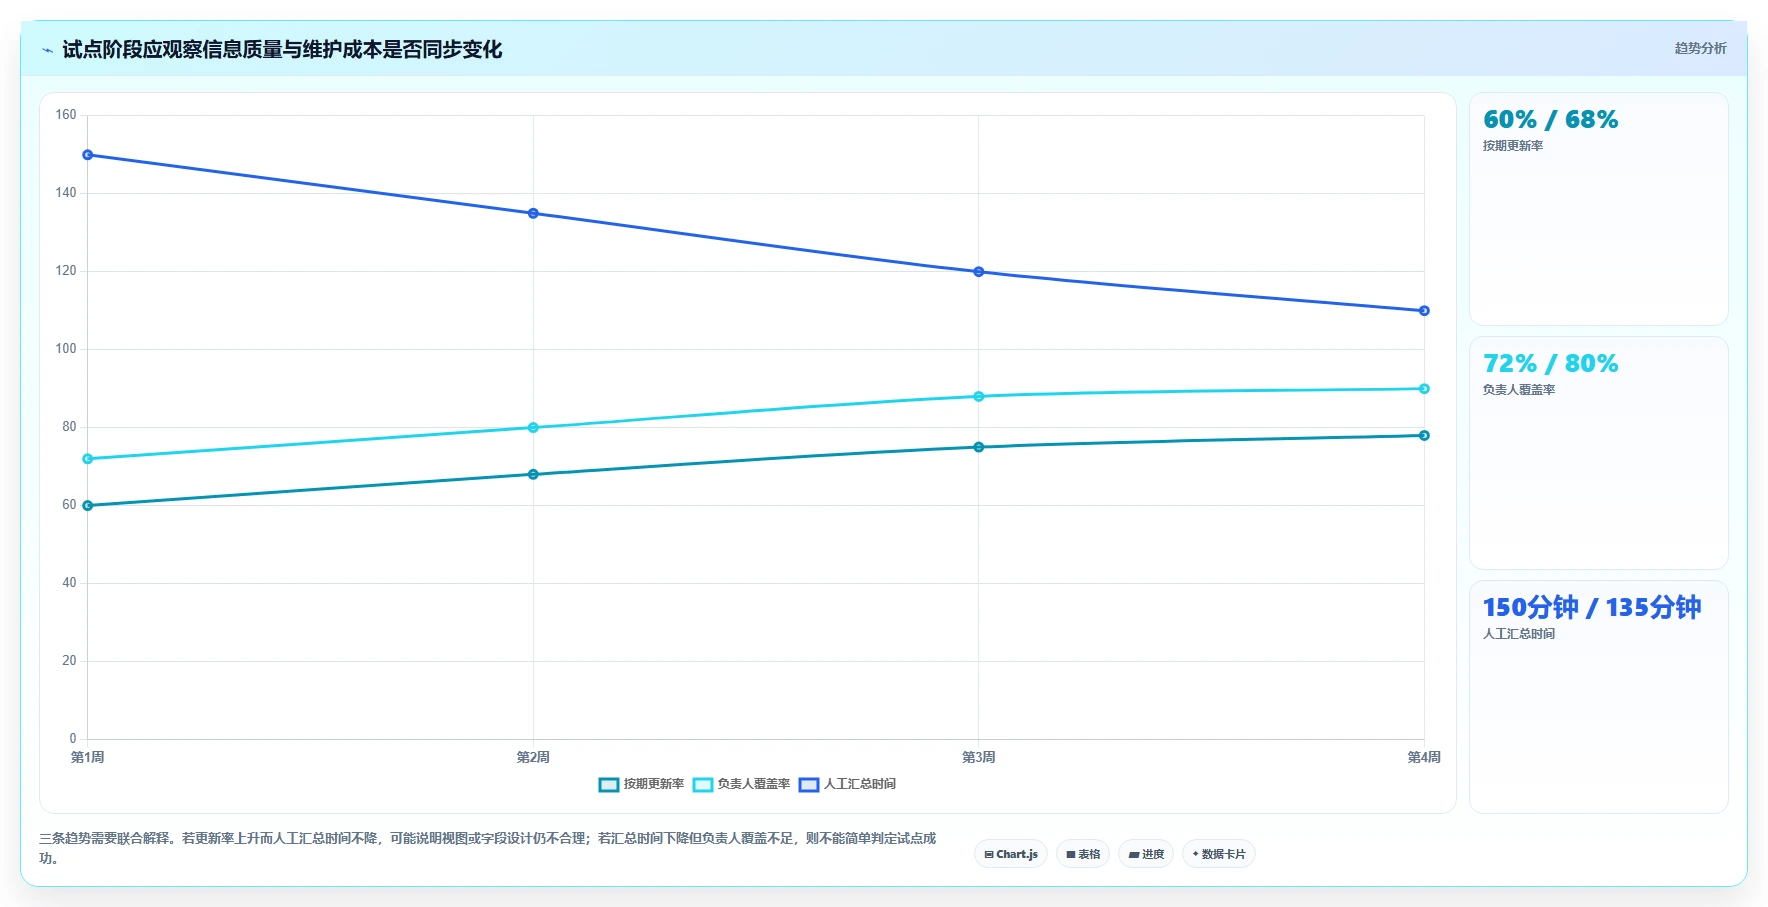Click 按期更新率 data point at 第2周
Image resolution: width=1768 pixels, height=907 pixels.
pyautogui.click(x=533, y=474)
